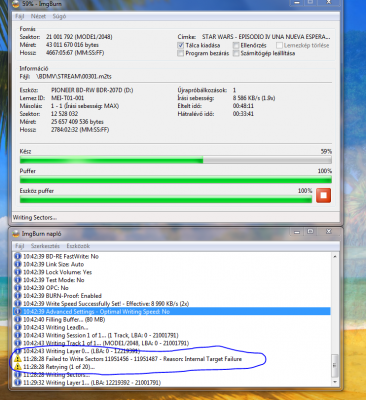Enable the Ellenőrzés checkbox
366x400 pixels.
point(236,45)
